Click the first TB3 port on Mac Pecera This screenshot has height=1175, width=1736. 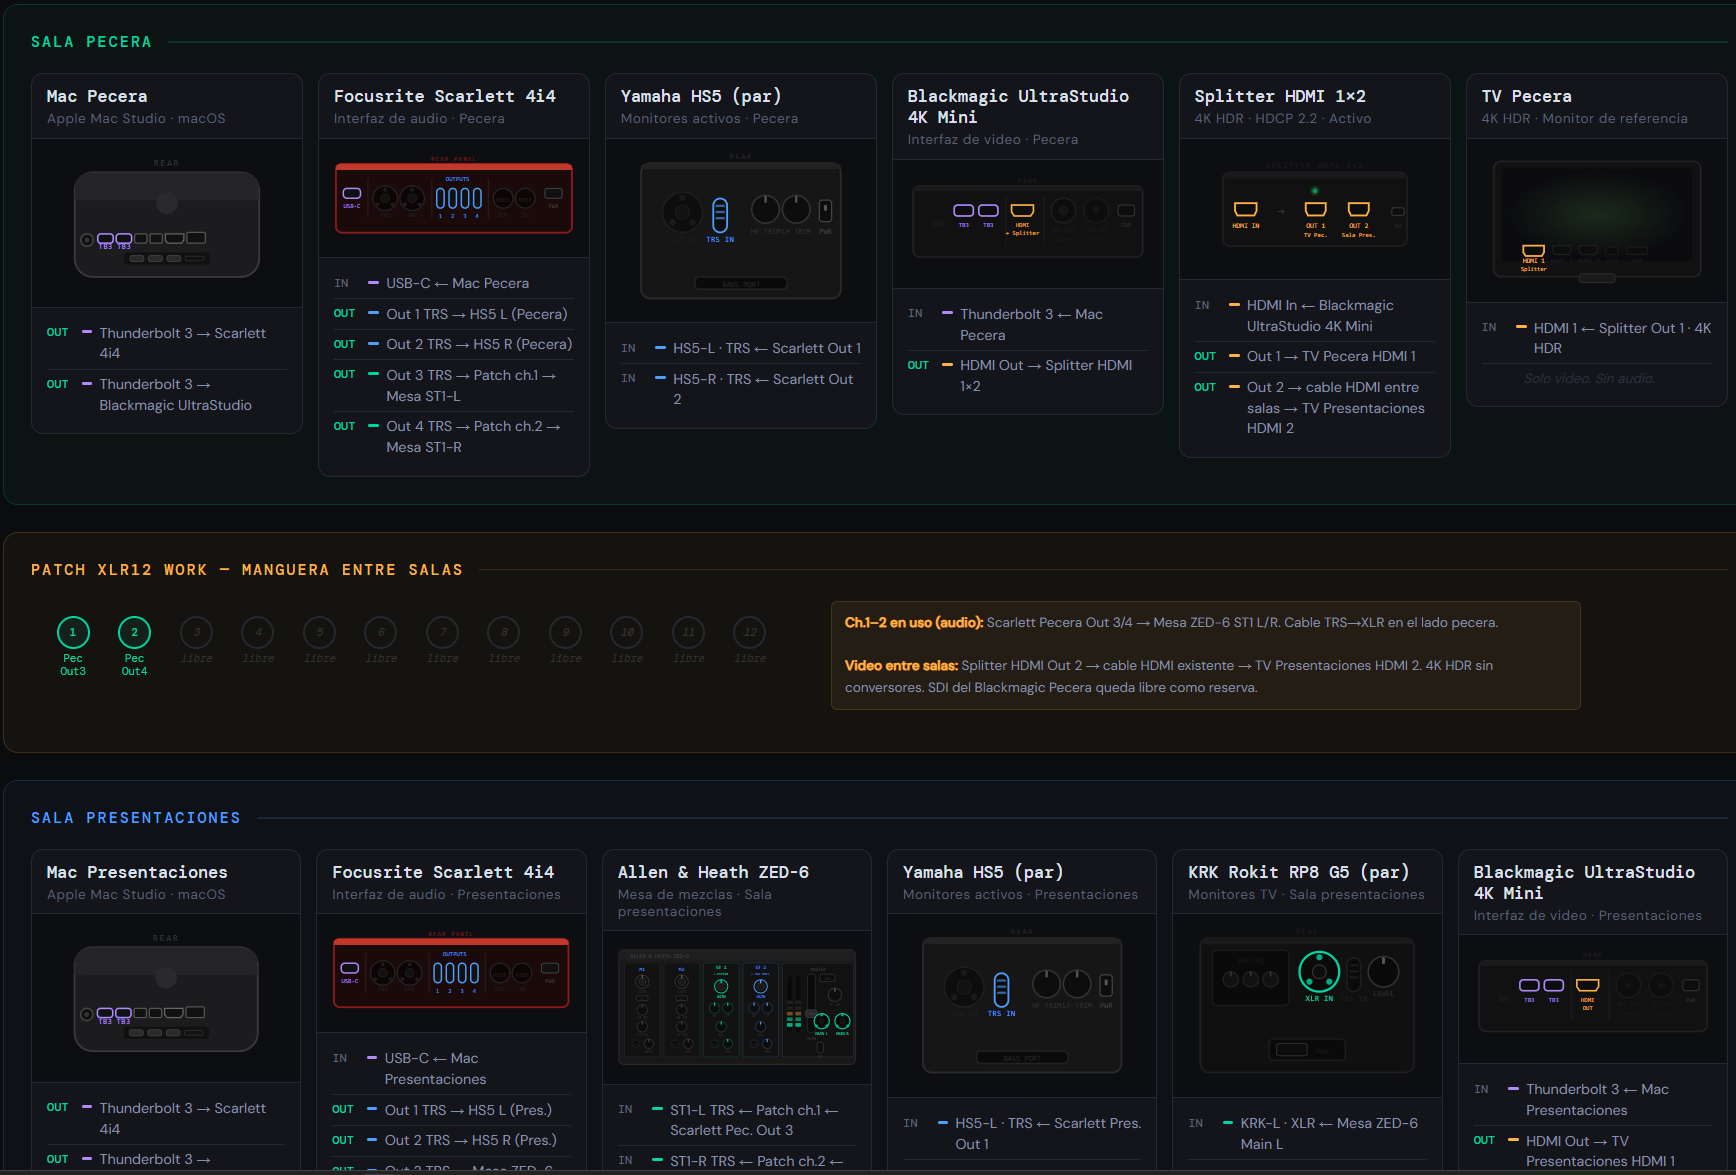click(105, 239)
